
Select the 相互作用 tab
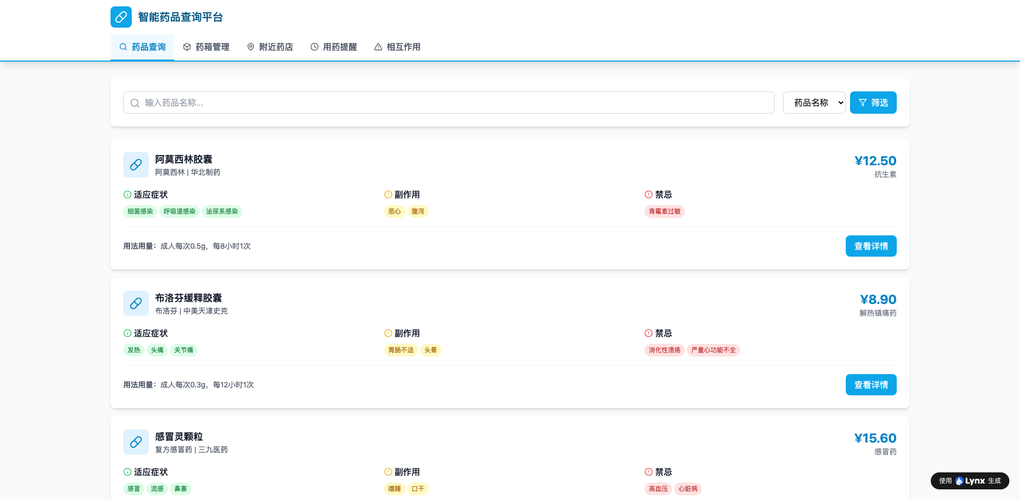coord(397,47)
